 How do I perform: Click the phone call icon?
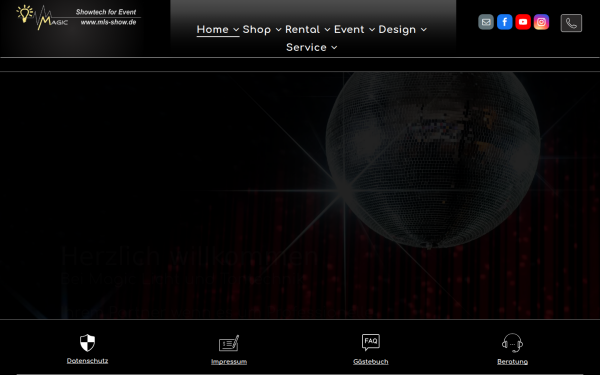(x=571, y=23)
